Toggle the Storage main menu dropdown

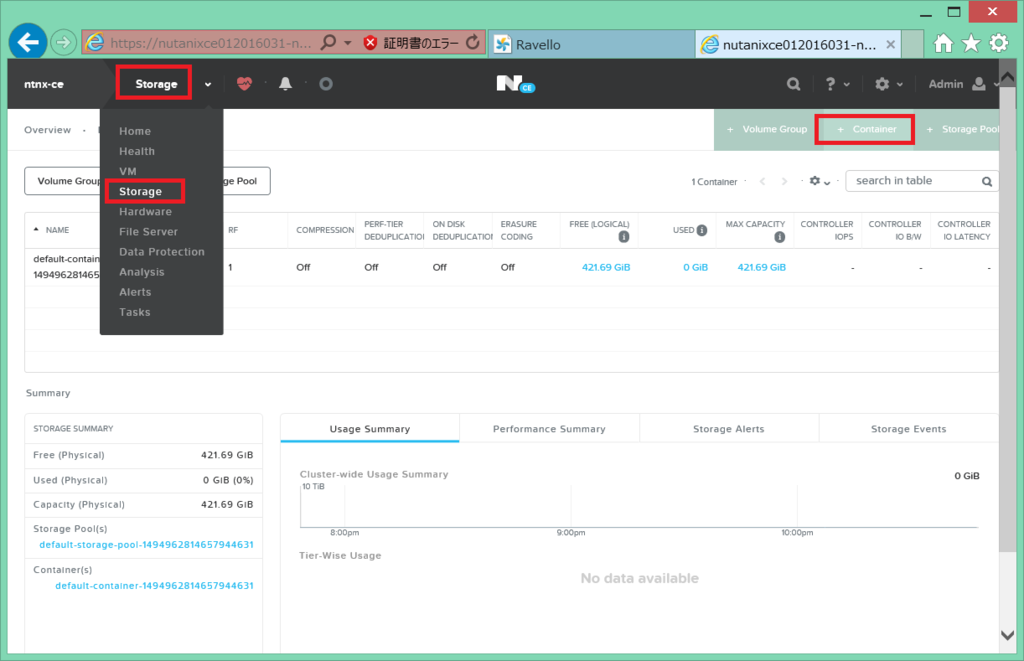point(155,84)
